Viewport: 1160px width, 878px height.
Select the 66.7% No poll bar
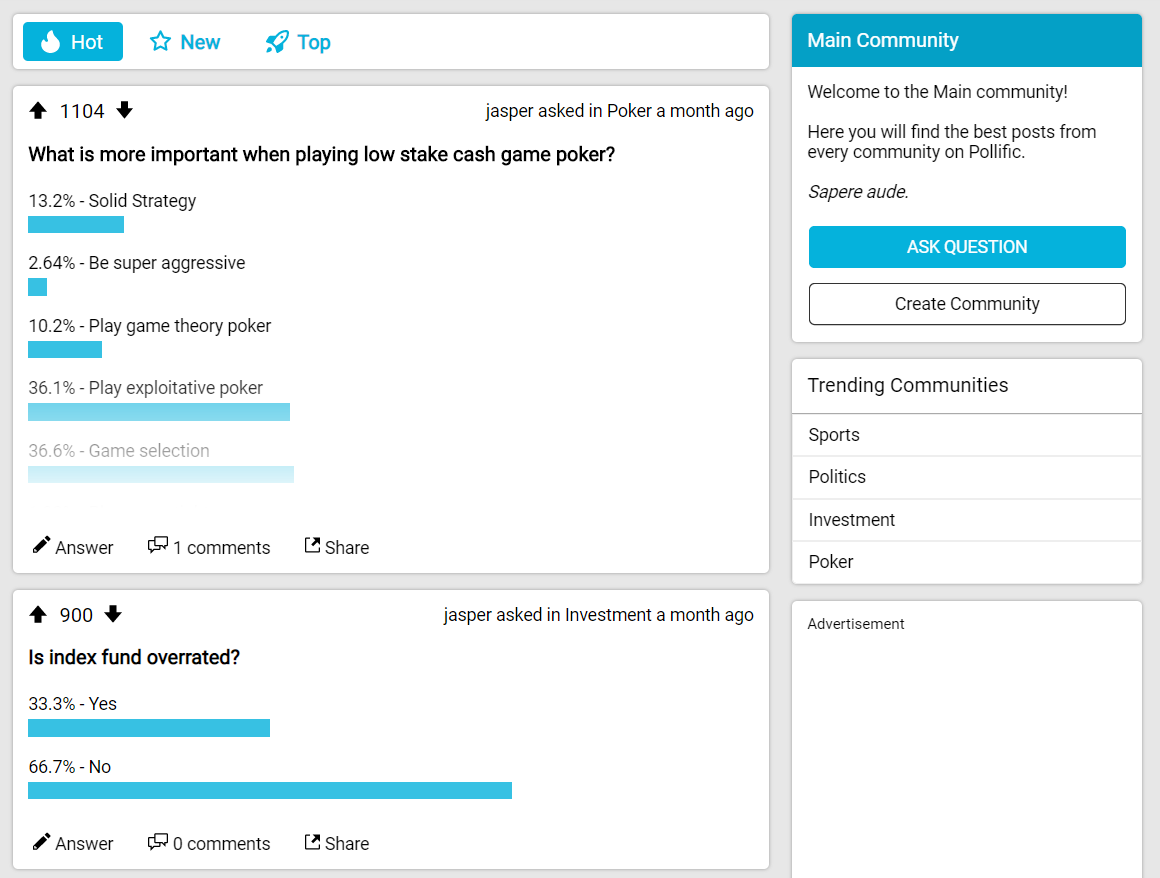click(270, 791)
